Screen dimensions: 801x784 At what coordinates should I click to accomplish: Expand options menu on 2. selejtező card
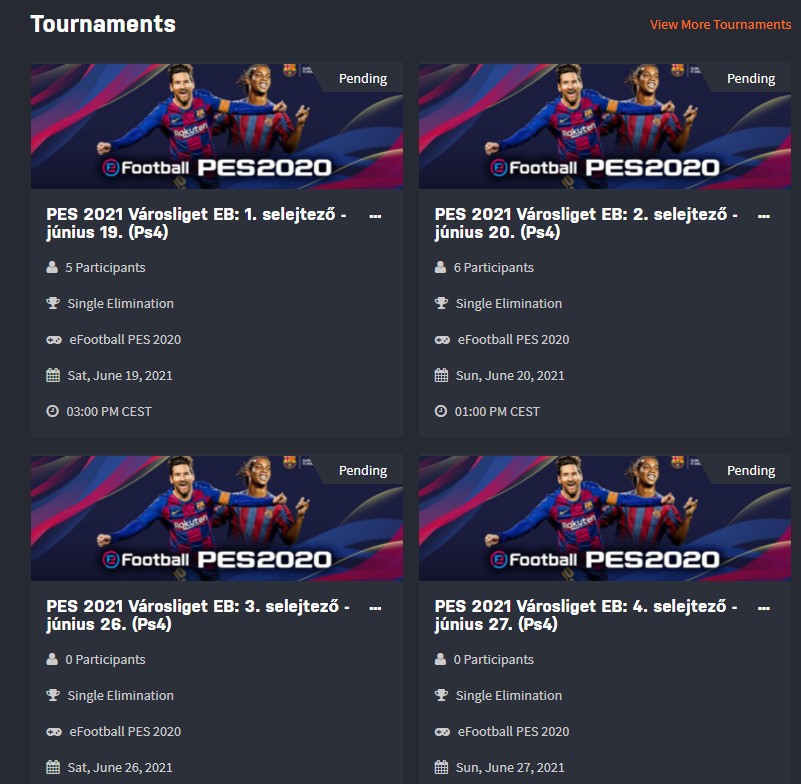[x=764, y=216]
